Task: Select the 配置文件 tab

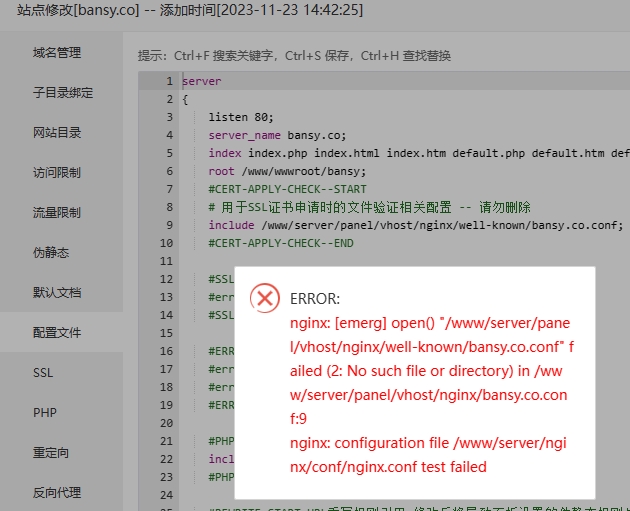Action: click(57, 333)
